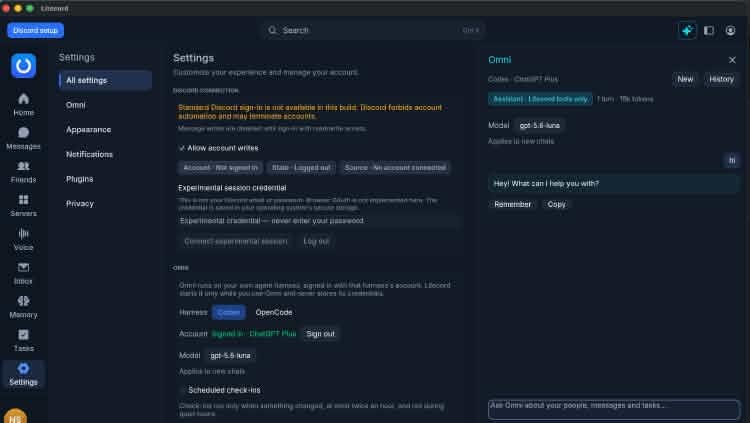Click the Signed in ChatGPT Plus status text
The height and width of the screenshot is (423, 750).
point(254,334)
